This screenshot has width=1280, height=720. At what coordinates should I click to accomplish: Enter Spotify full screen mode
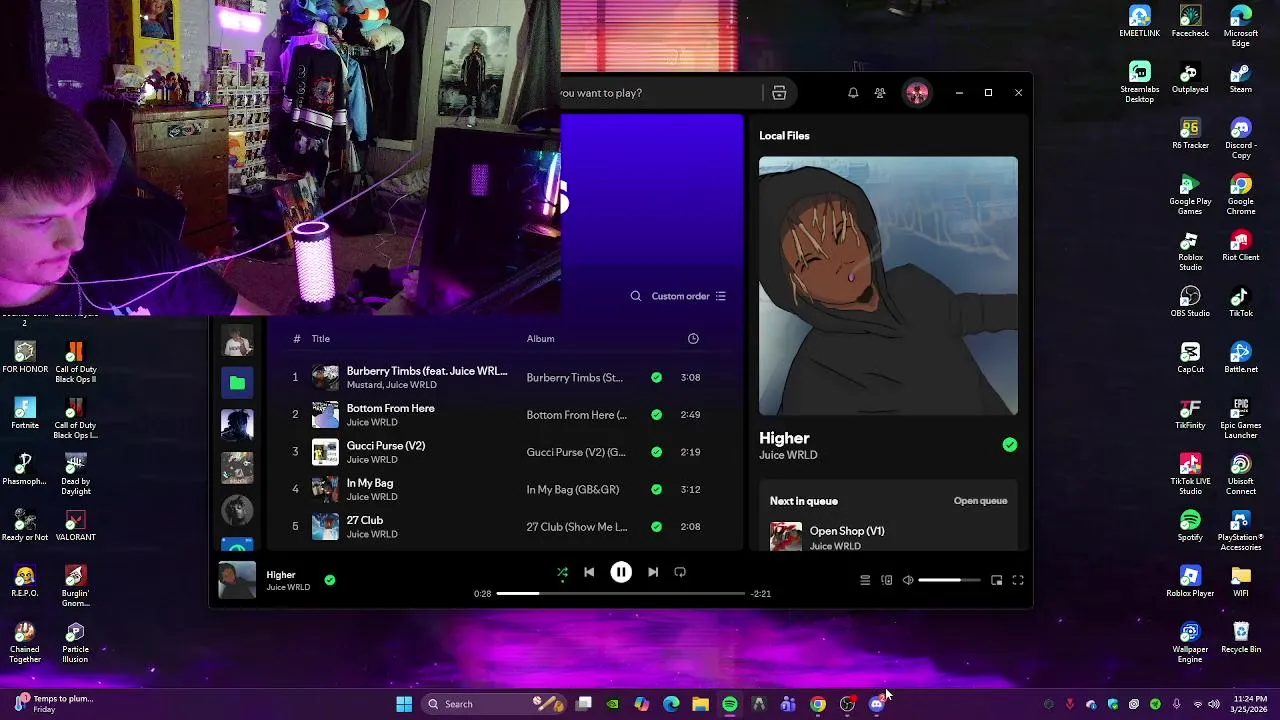1018,580
